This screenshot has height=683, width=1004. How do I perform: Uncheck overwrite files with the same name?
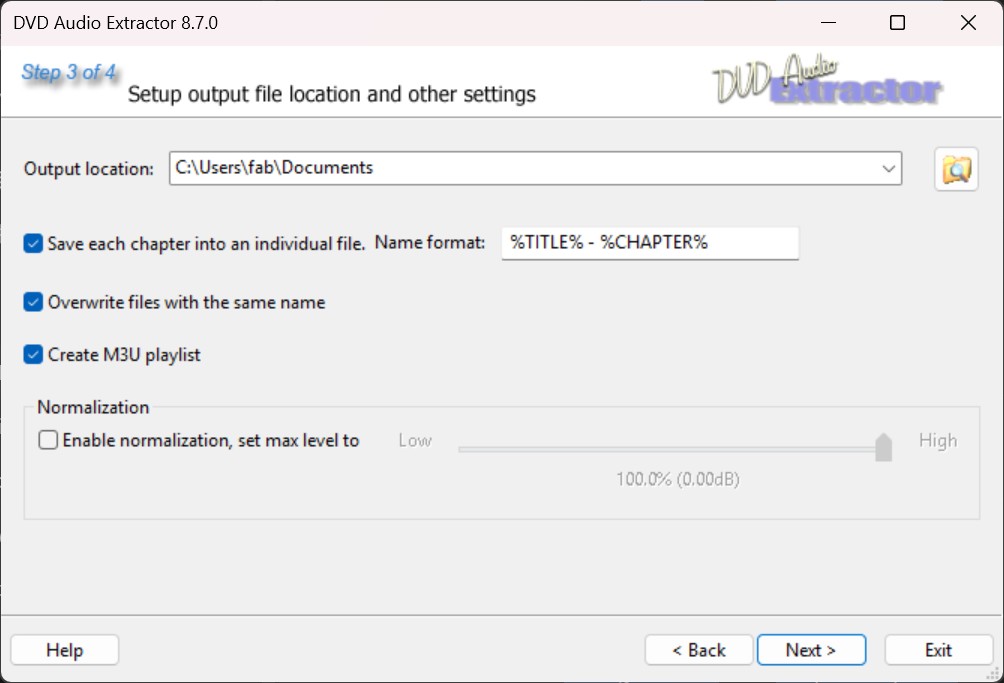(x=32, y=301)
